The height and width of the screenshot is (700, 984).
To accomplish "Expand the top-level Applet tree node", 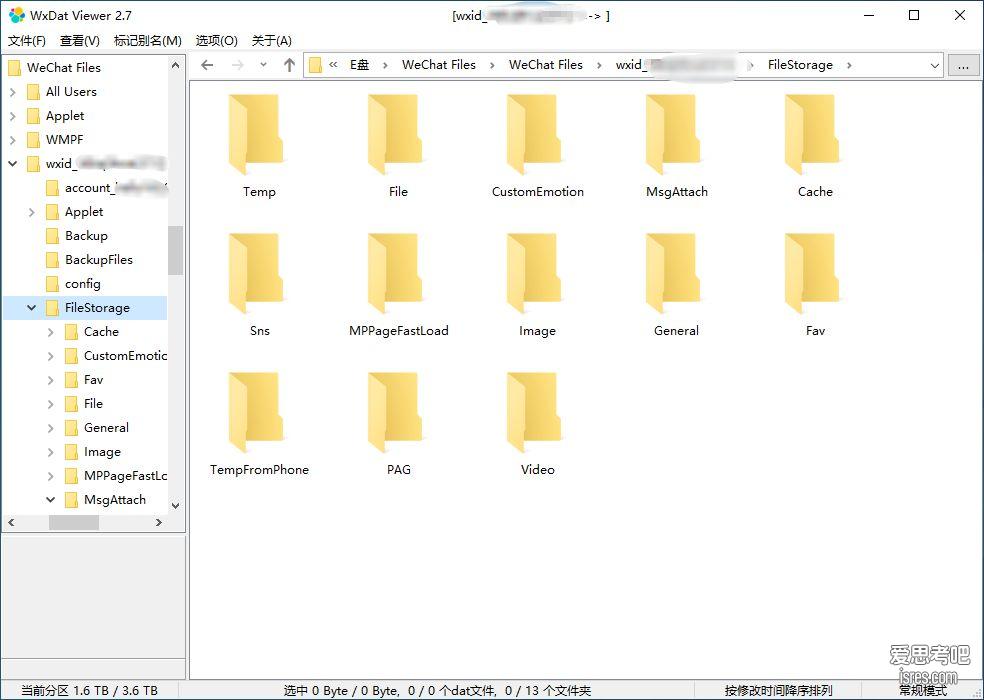I will (13, 116).
